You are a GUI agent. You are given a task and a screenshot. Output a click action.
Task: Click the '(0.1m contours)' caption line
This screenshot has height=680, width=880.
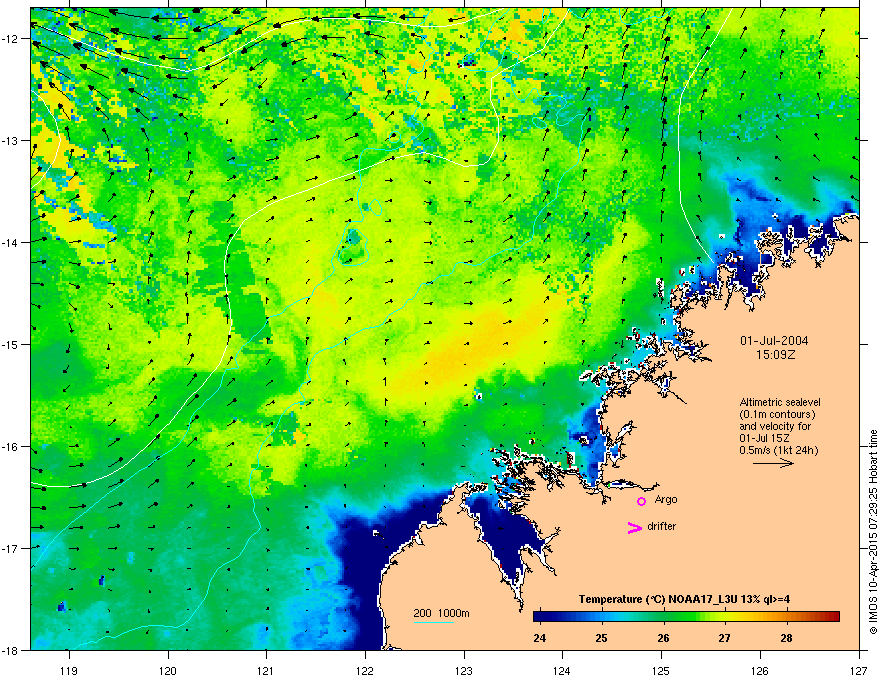[x=778, y=414]
